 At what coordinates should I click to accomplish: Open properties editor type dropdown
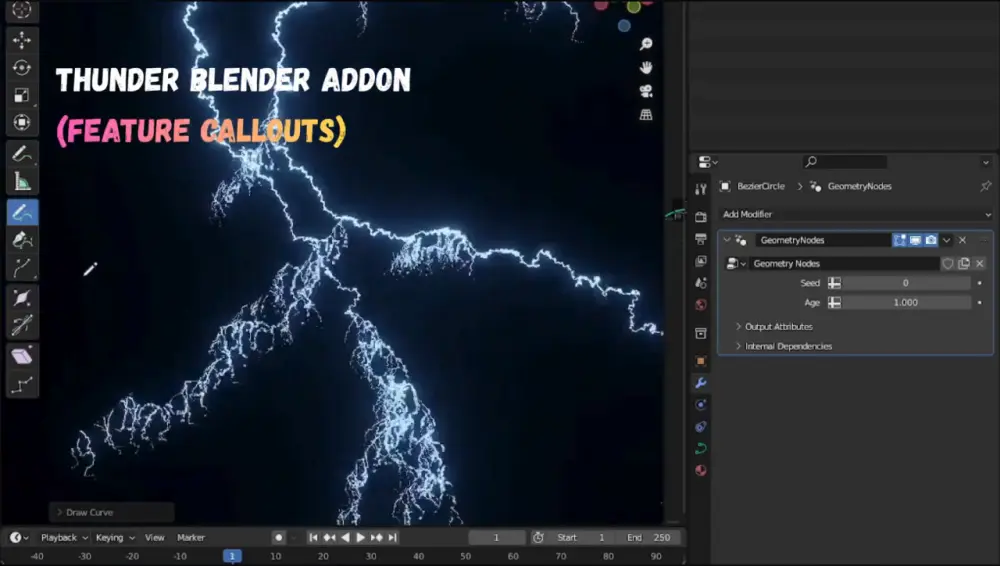coord(708,162)
